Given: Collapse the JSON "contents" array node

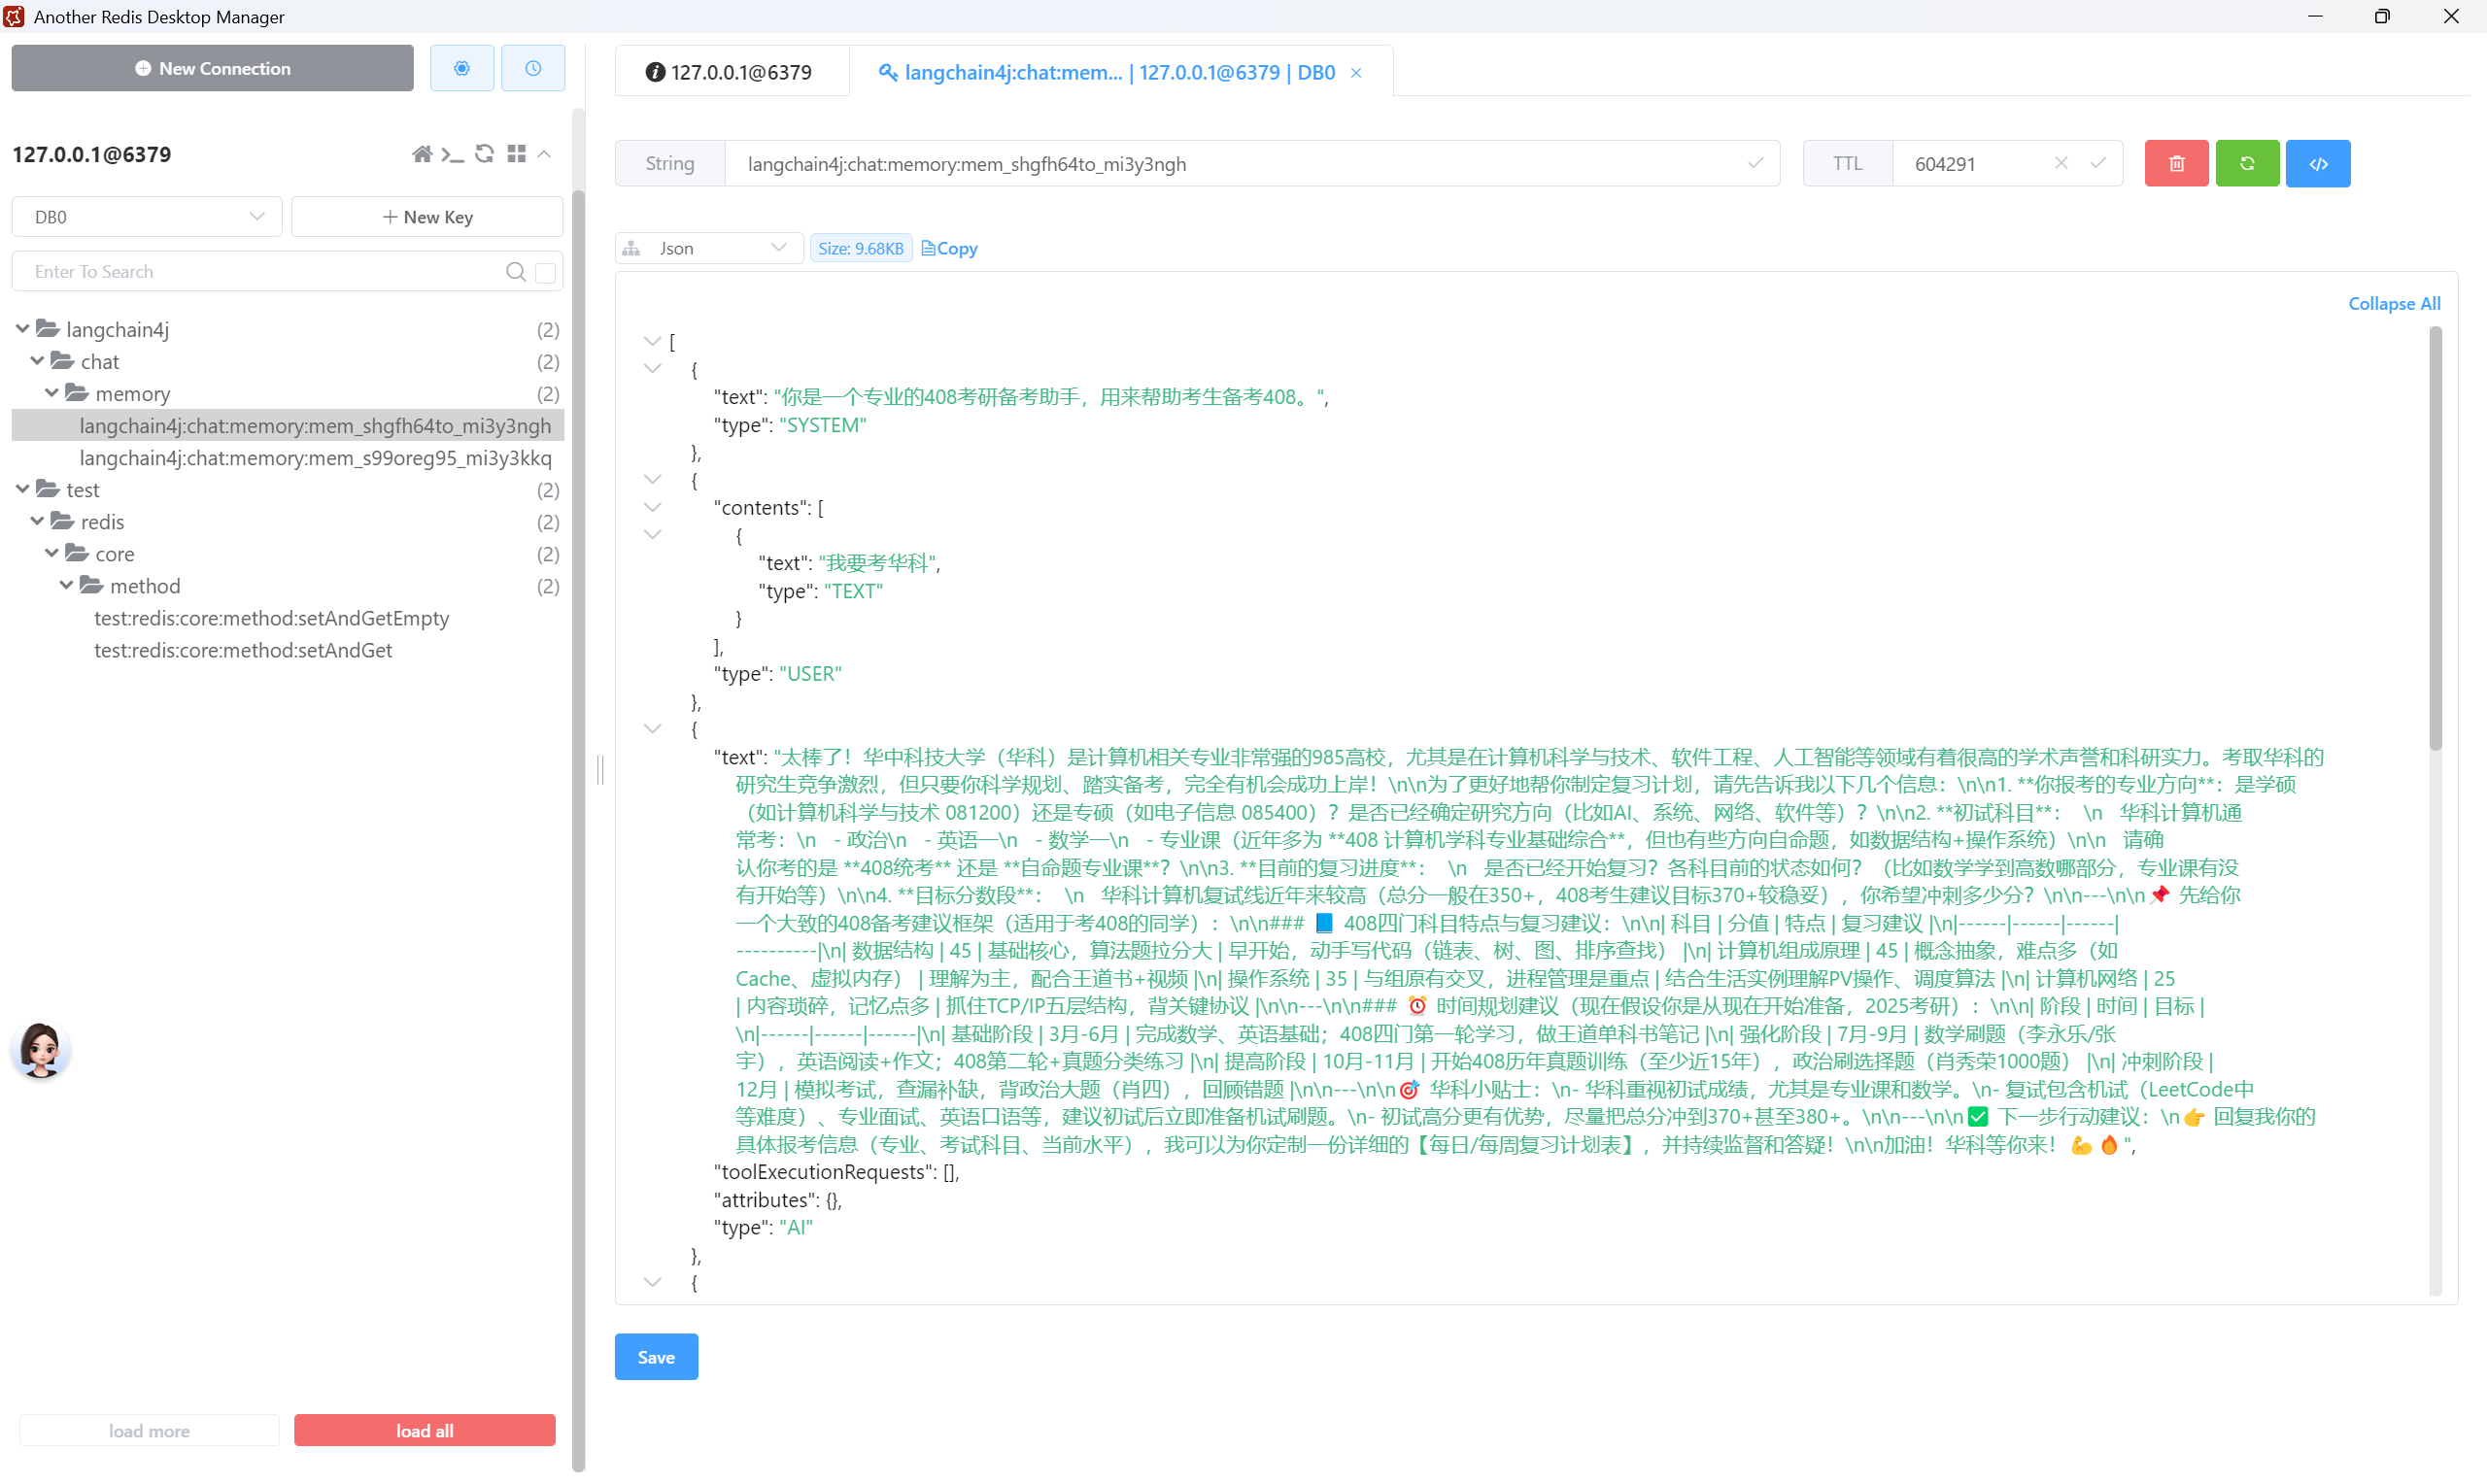Looking at the screenshot, I should 652,507.
